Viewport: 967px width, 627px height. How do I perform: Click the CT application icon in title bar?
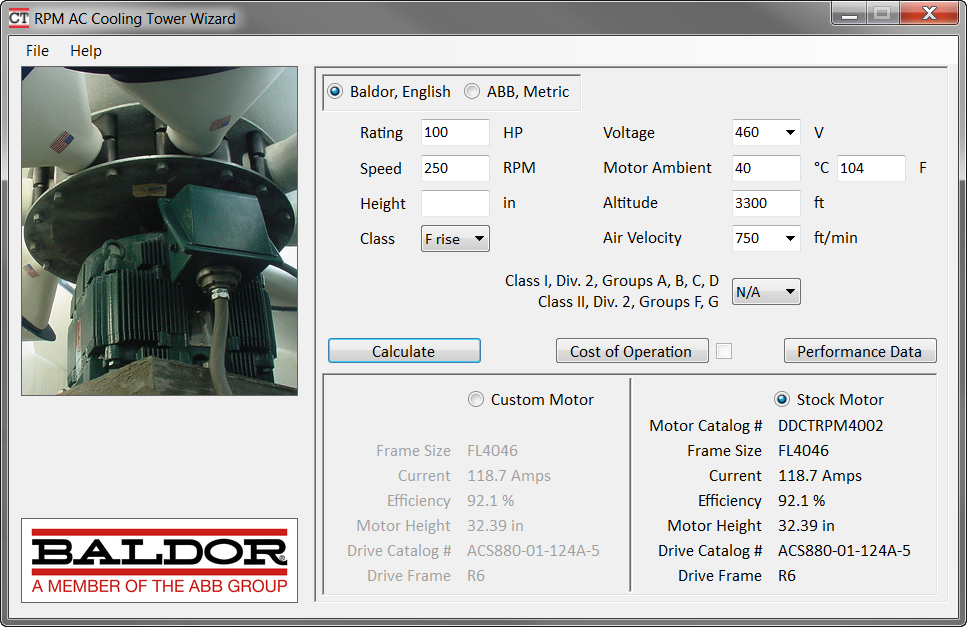(17, 14)
